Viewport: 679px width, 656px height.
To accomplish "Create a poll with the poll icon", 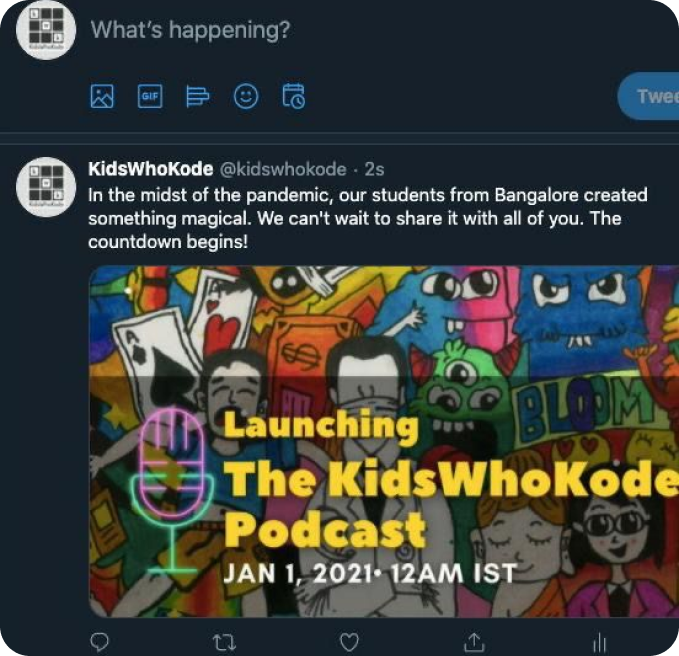I will point(198,96).
